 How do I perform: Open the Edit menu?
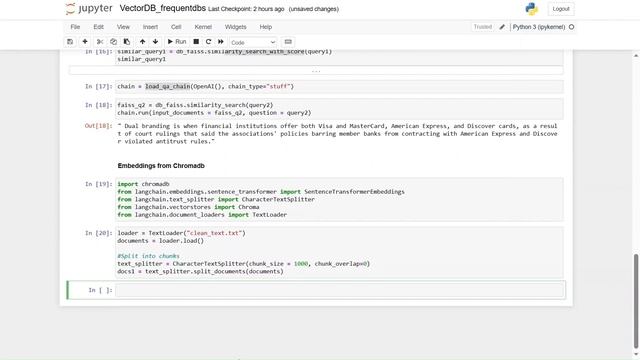point(98,27)
